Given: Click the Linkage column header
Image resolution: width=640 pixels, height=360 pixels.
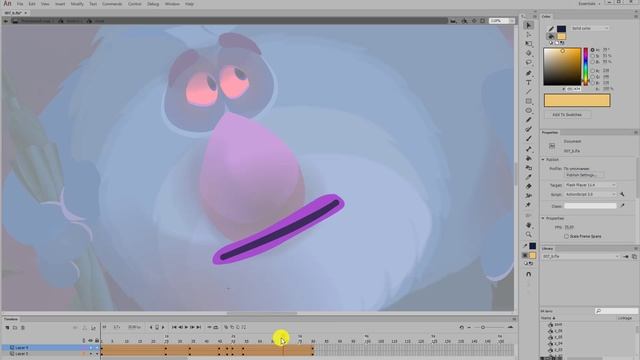Looking at the screenshot, I should [x=624, y=318].
